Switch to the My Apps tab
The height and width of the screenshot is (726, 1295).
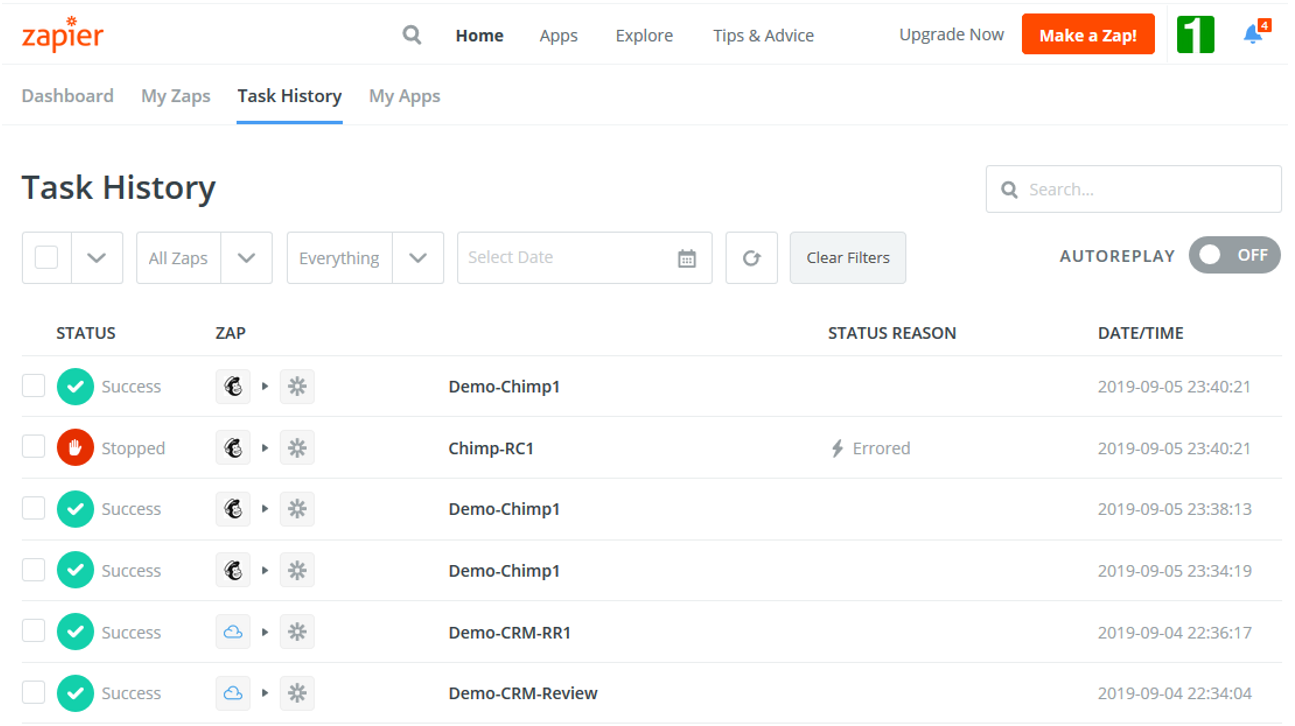coord(405,96)
